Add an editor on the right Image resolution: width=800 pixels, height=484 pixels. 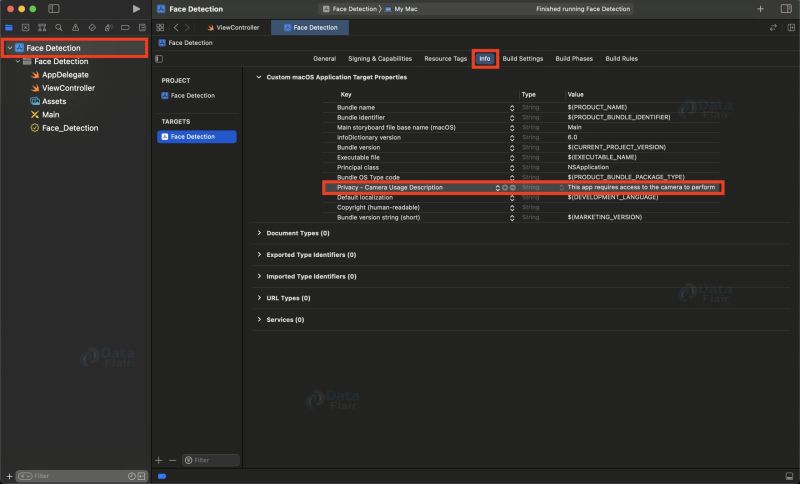pos(791,28)
